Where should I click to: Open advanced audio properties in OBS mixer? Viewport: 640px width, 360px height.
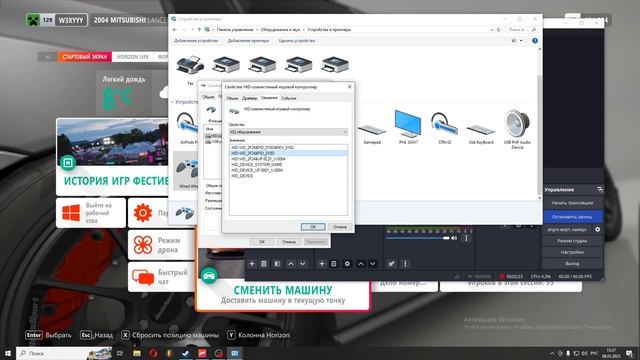[391, 264]
